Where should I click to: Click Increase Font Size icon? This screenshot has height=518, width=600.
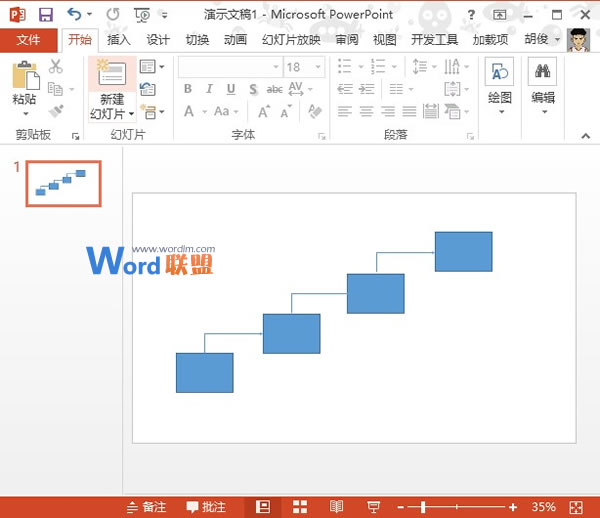(x=264, y=111)
